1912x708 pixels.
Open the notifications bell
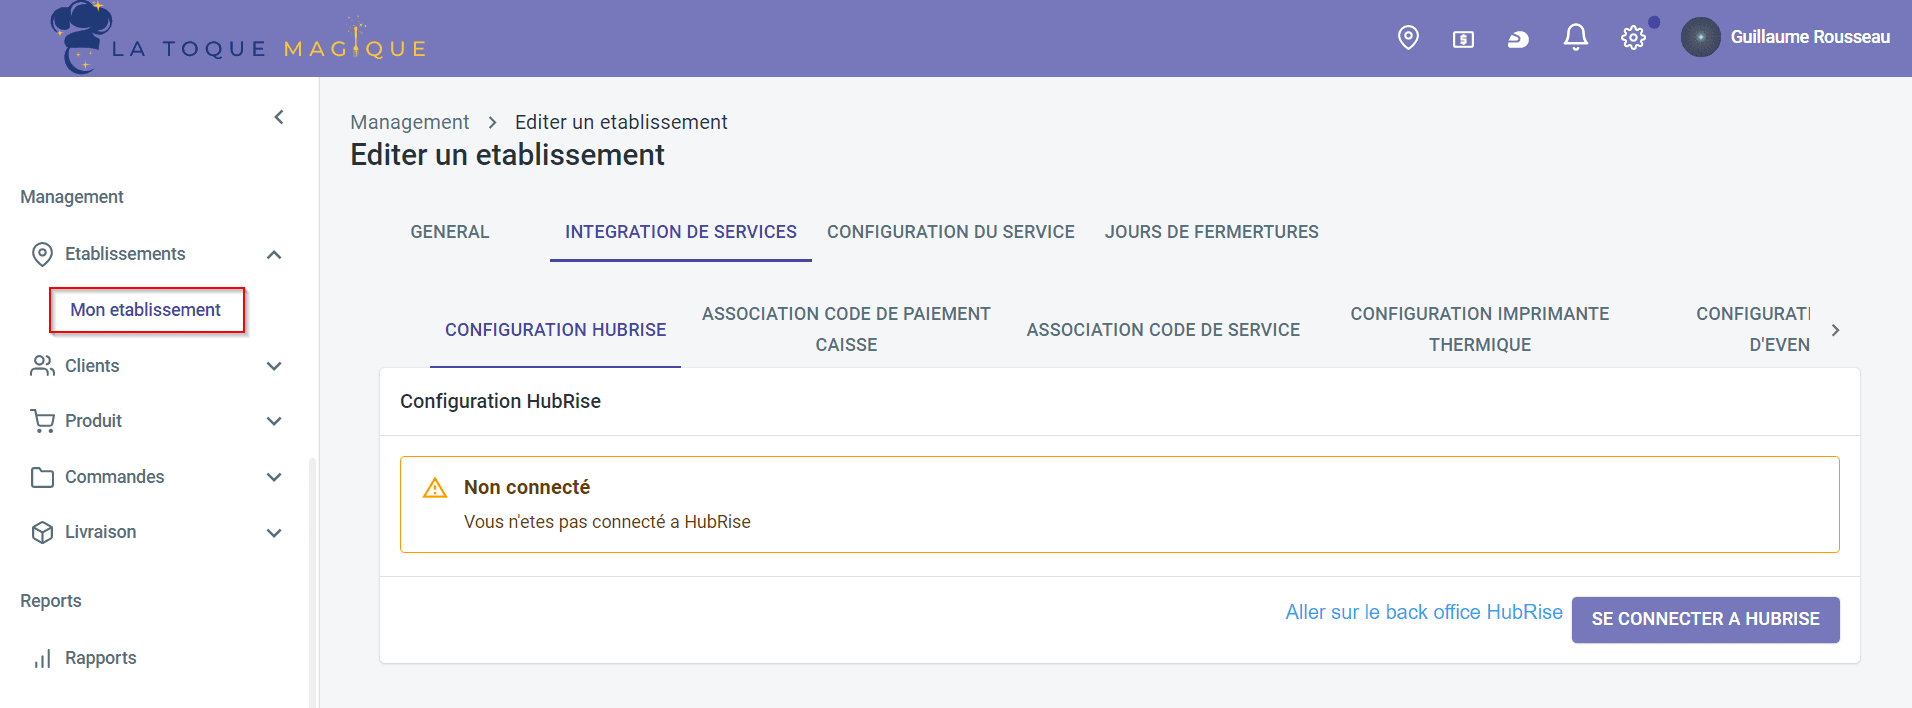[1575, 38]
